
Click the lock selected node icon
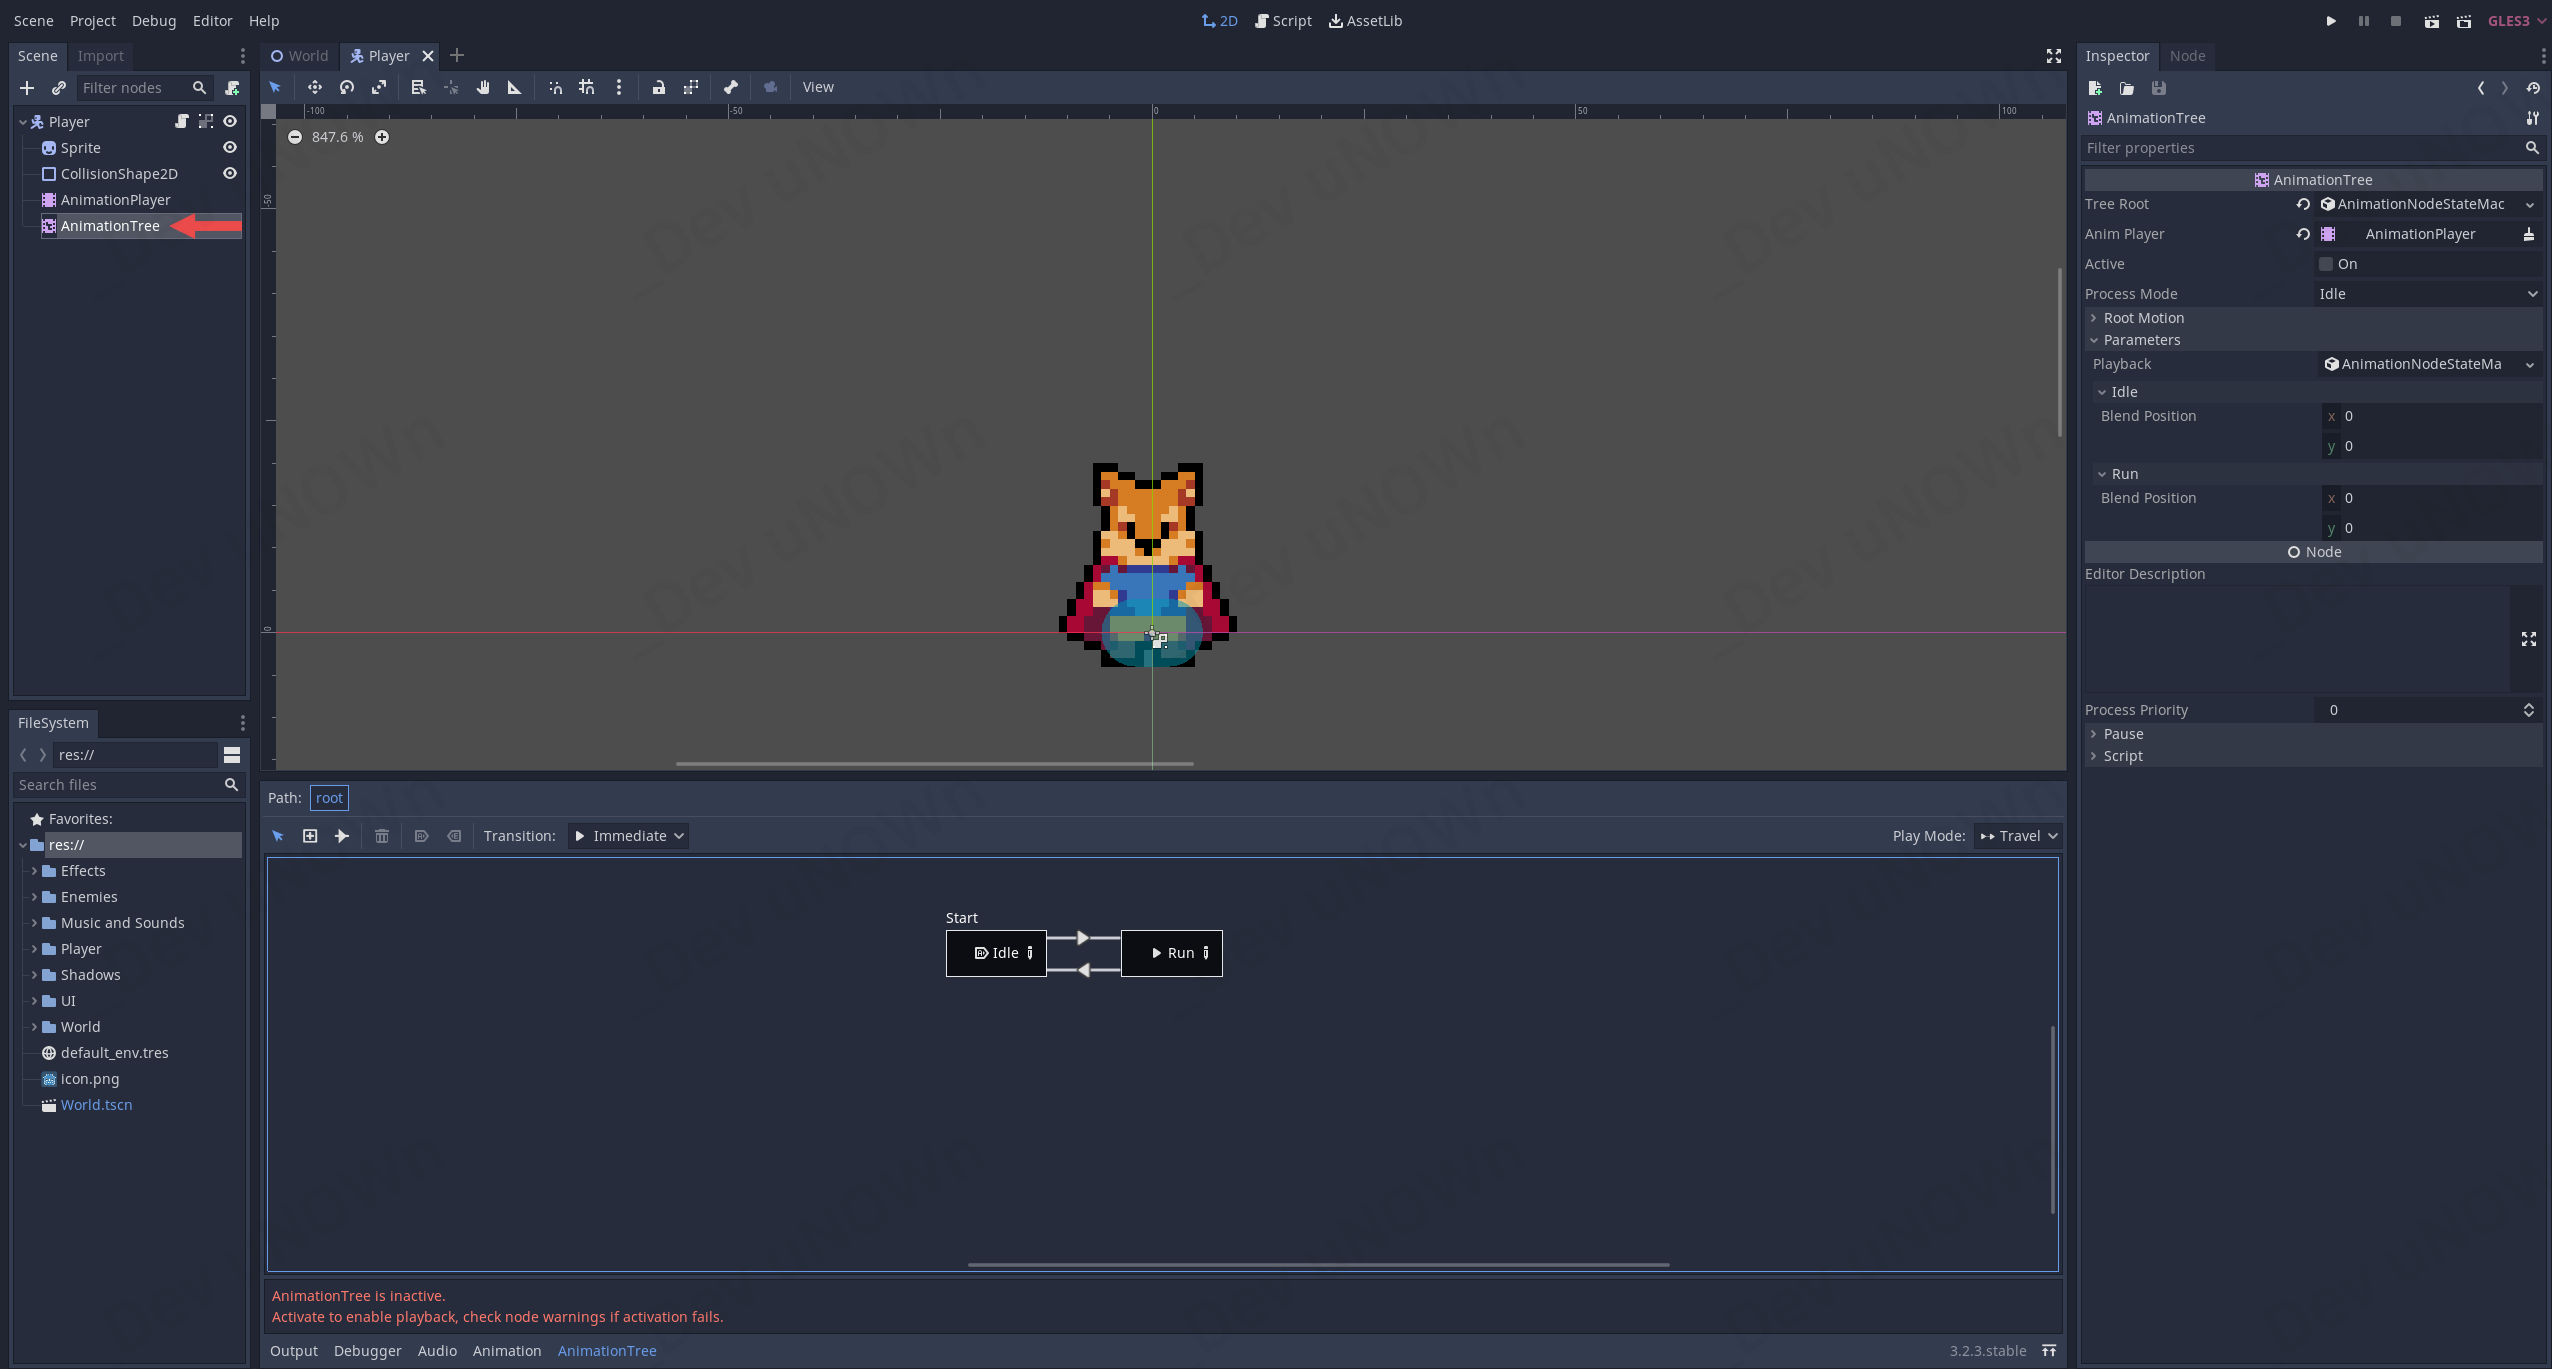click(658, 87)
